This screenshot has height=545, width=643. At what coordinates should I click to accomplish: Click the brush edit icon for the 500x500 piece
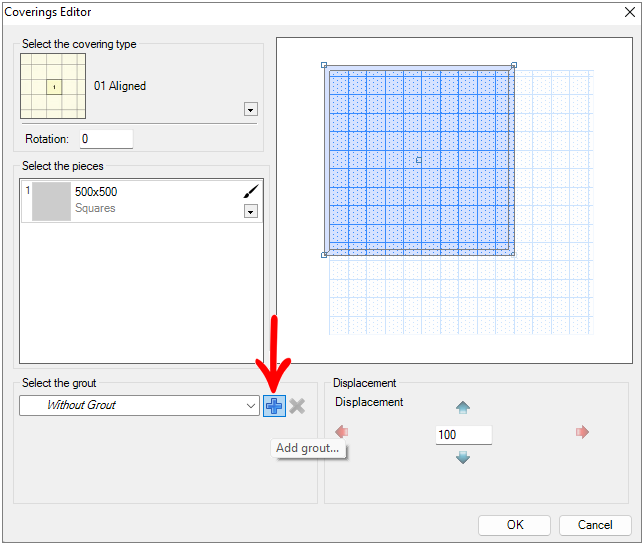[x=251, y=191]
